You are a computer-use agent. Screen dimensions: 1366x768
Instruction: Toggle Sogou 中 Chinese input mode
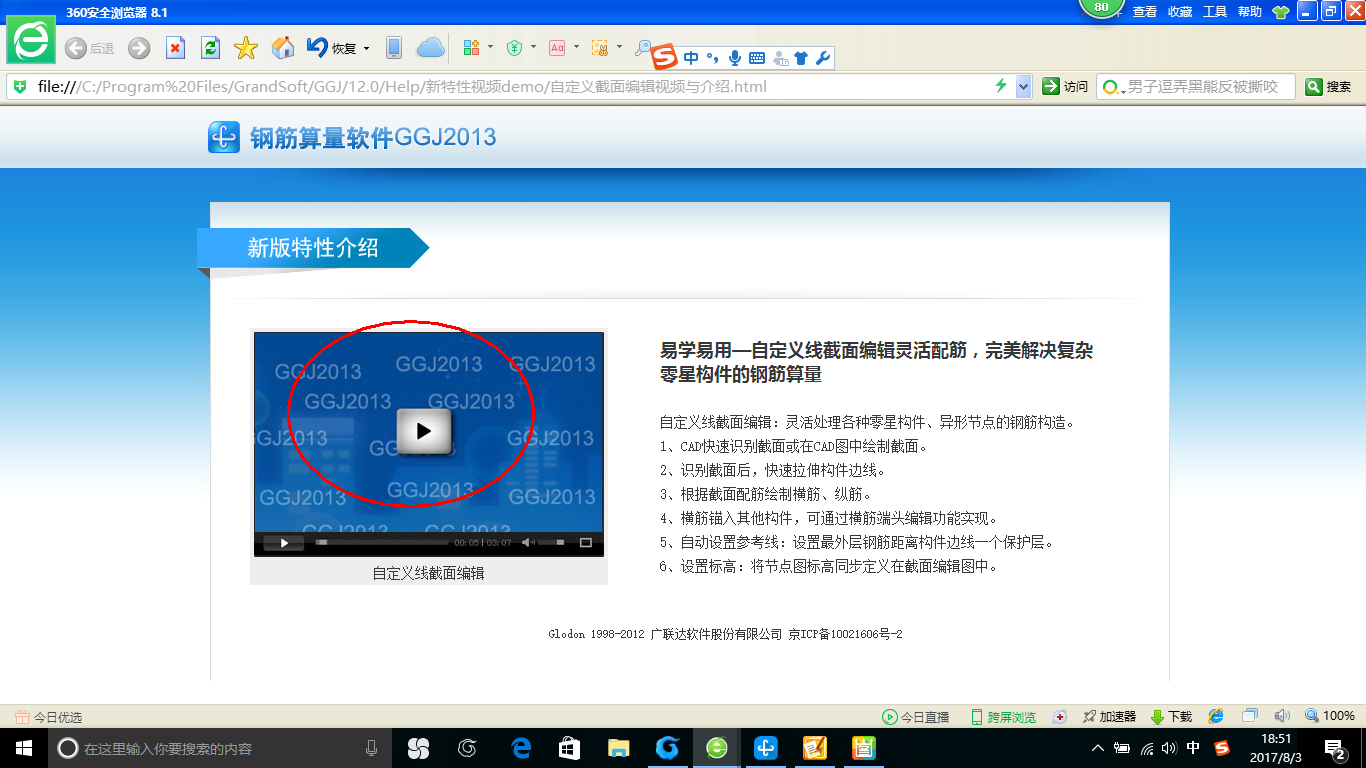click(691, 58)
